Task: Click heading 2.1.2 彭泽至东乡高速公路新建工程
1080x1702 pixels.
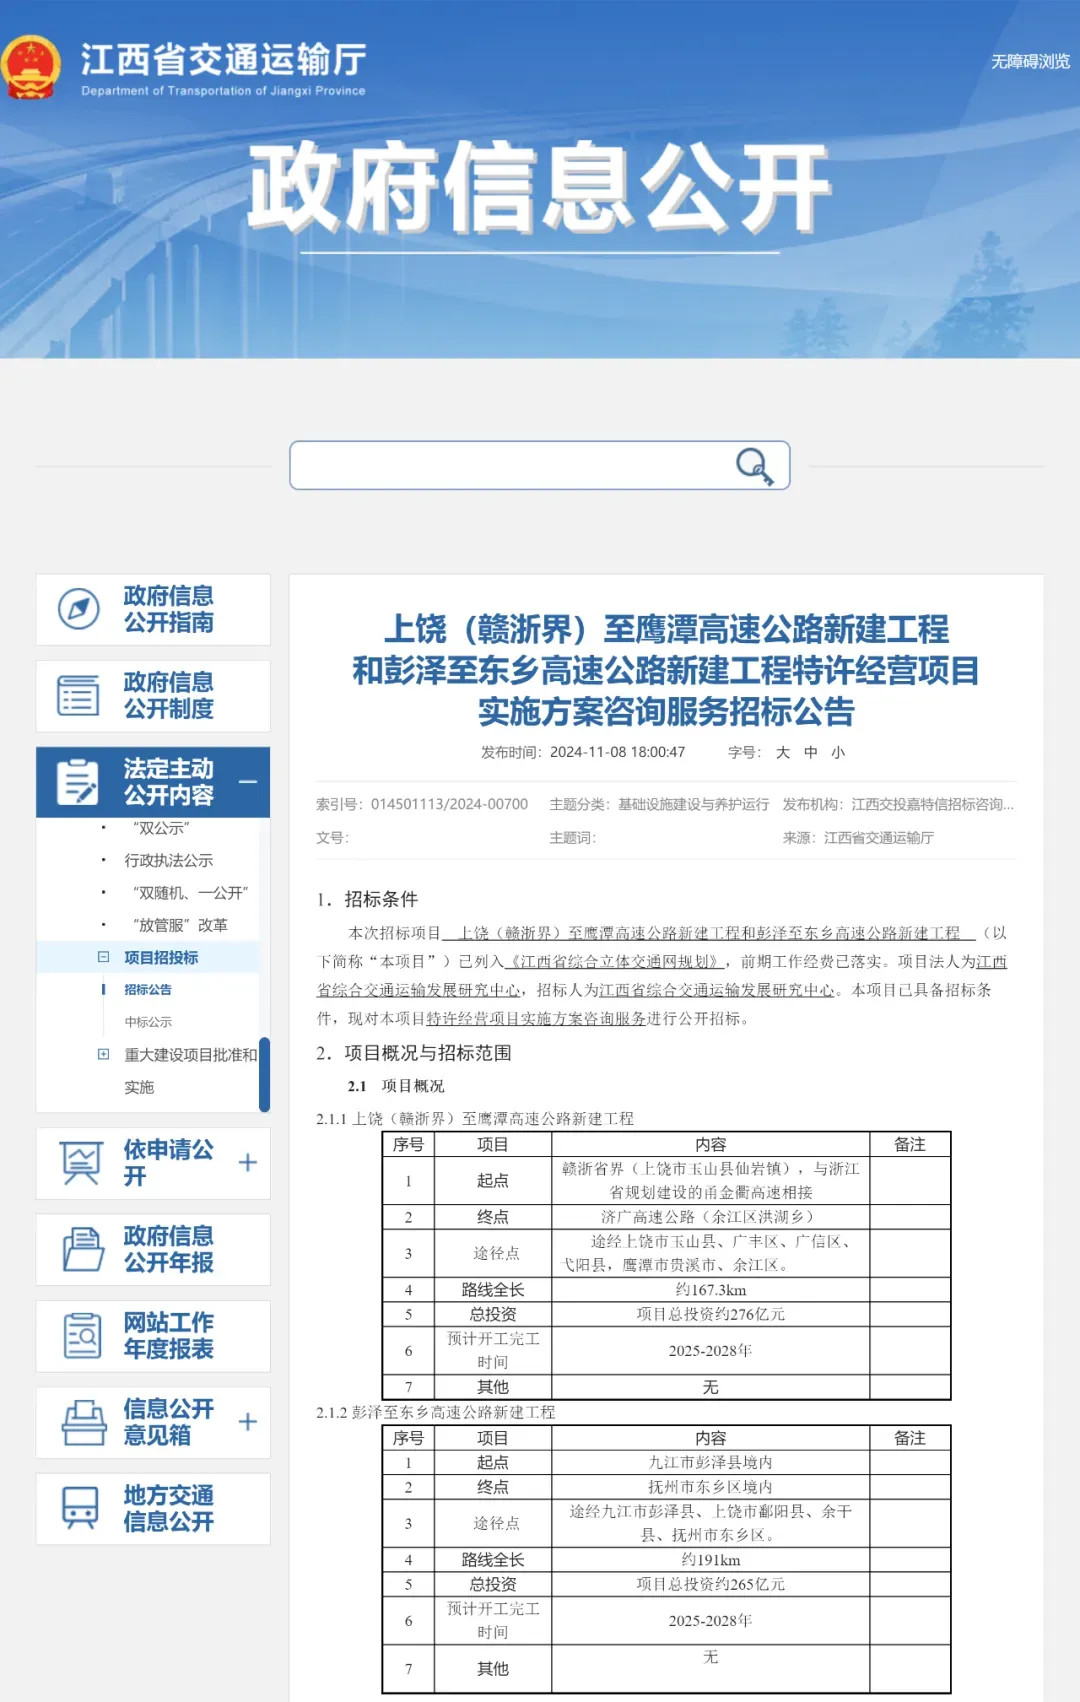Action: pyautogui.click(x=435, y=1412)
